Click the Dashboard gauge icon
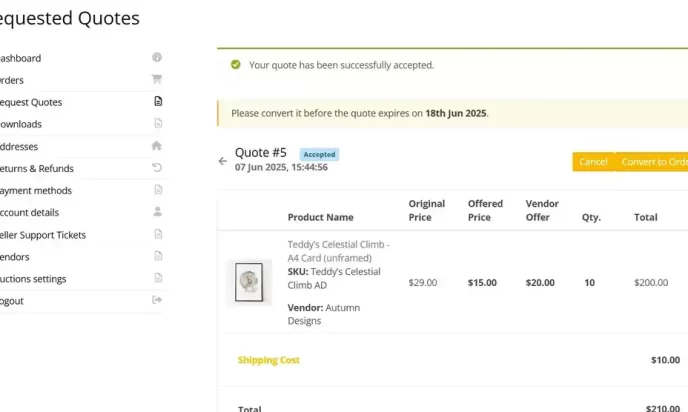The height and width of the screenshot is (412, 688). coord(157,57)
